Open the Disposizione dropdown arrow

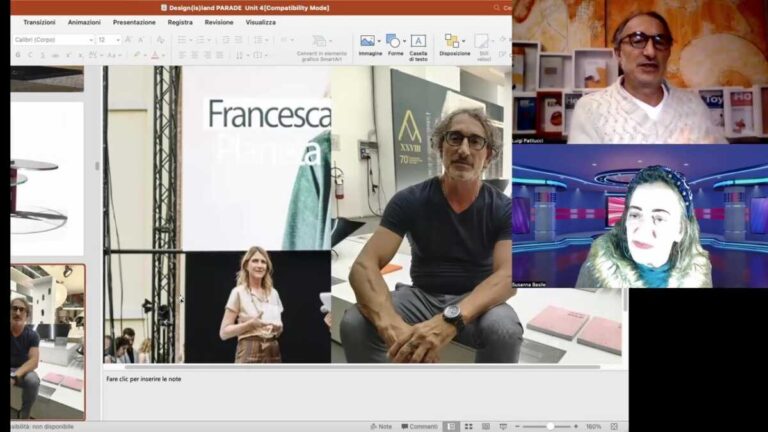pos(464,41)
